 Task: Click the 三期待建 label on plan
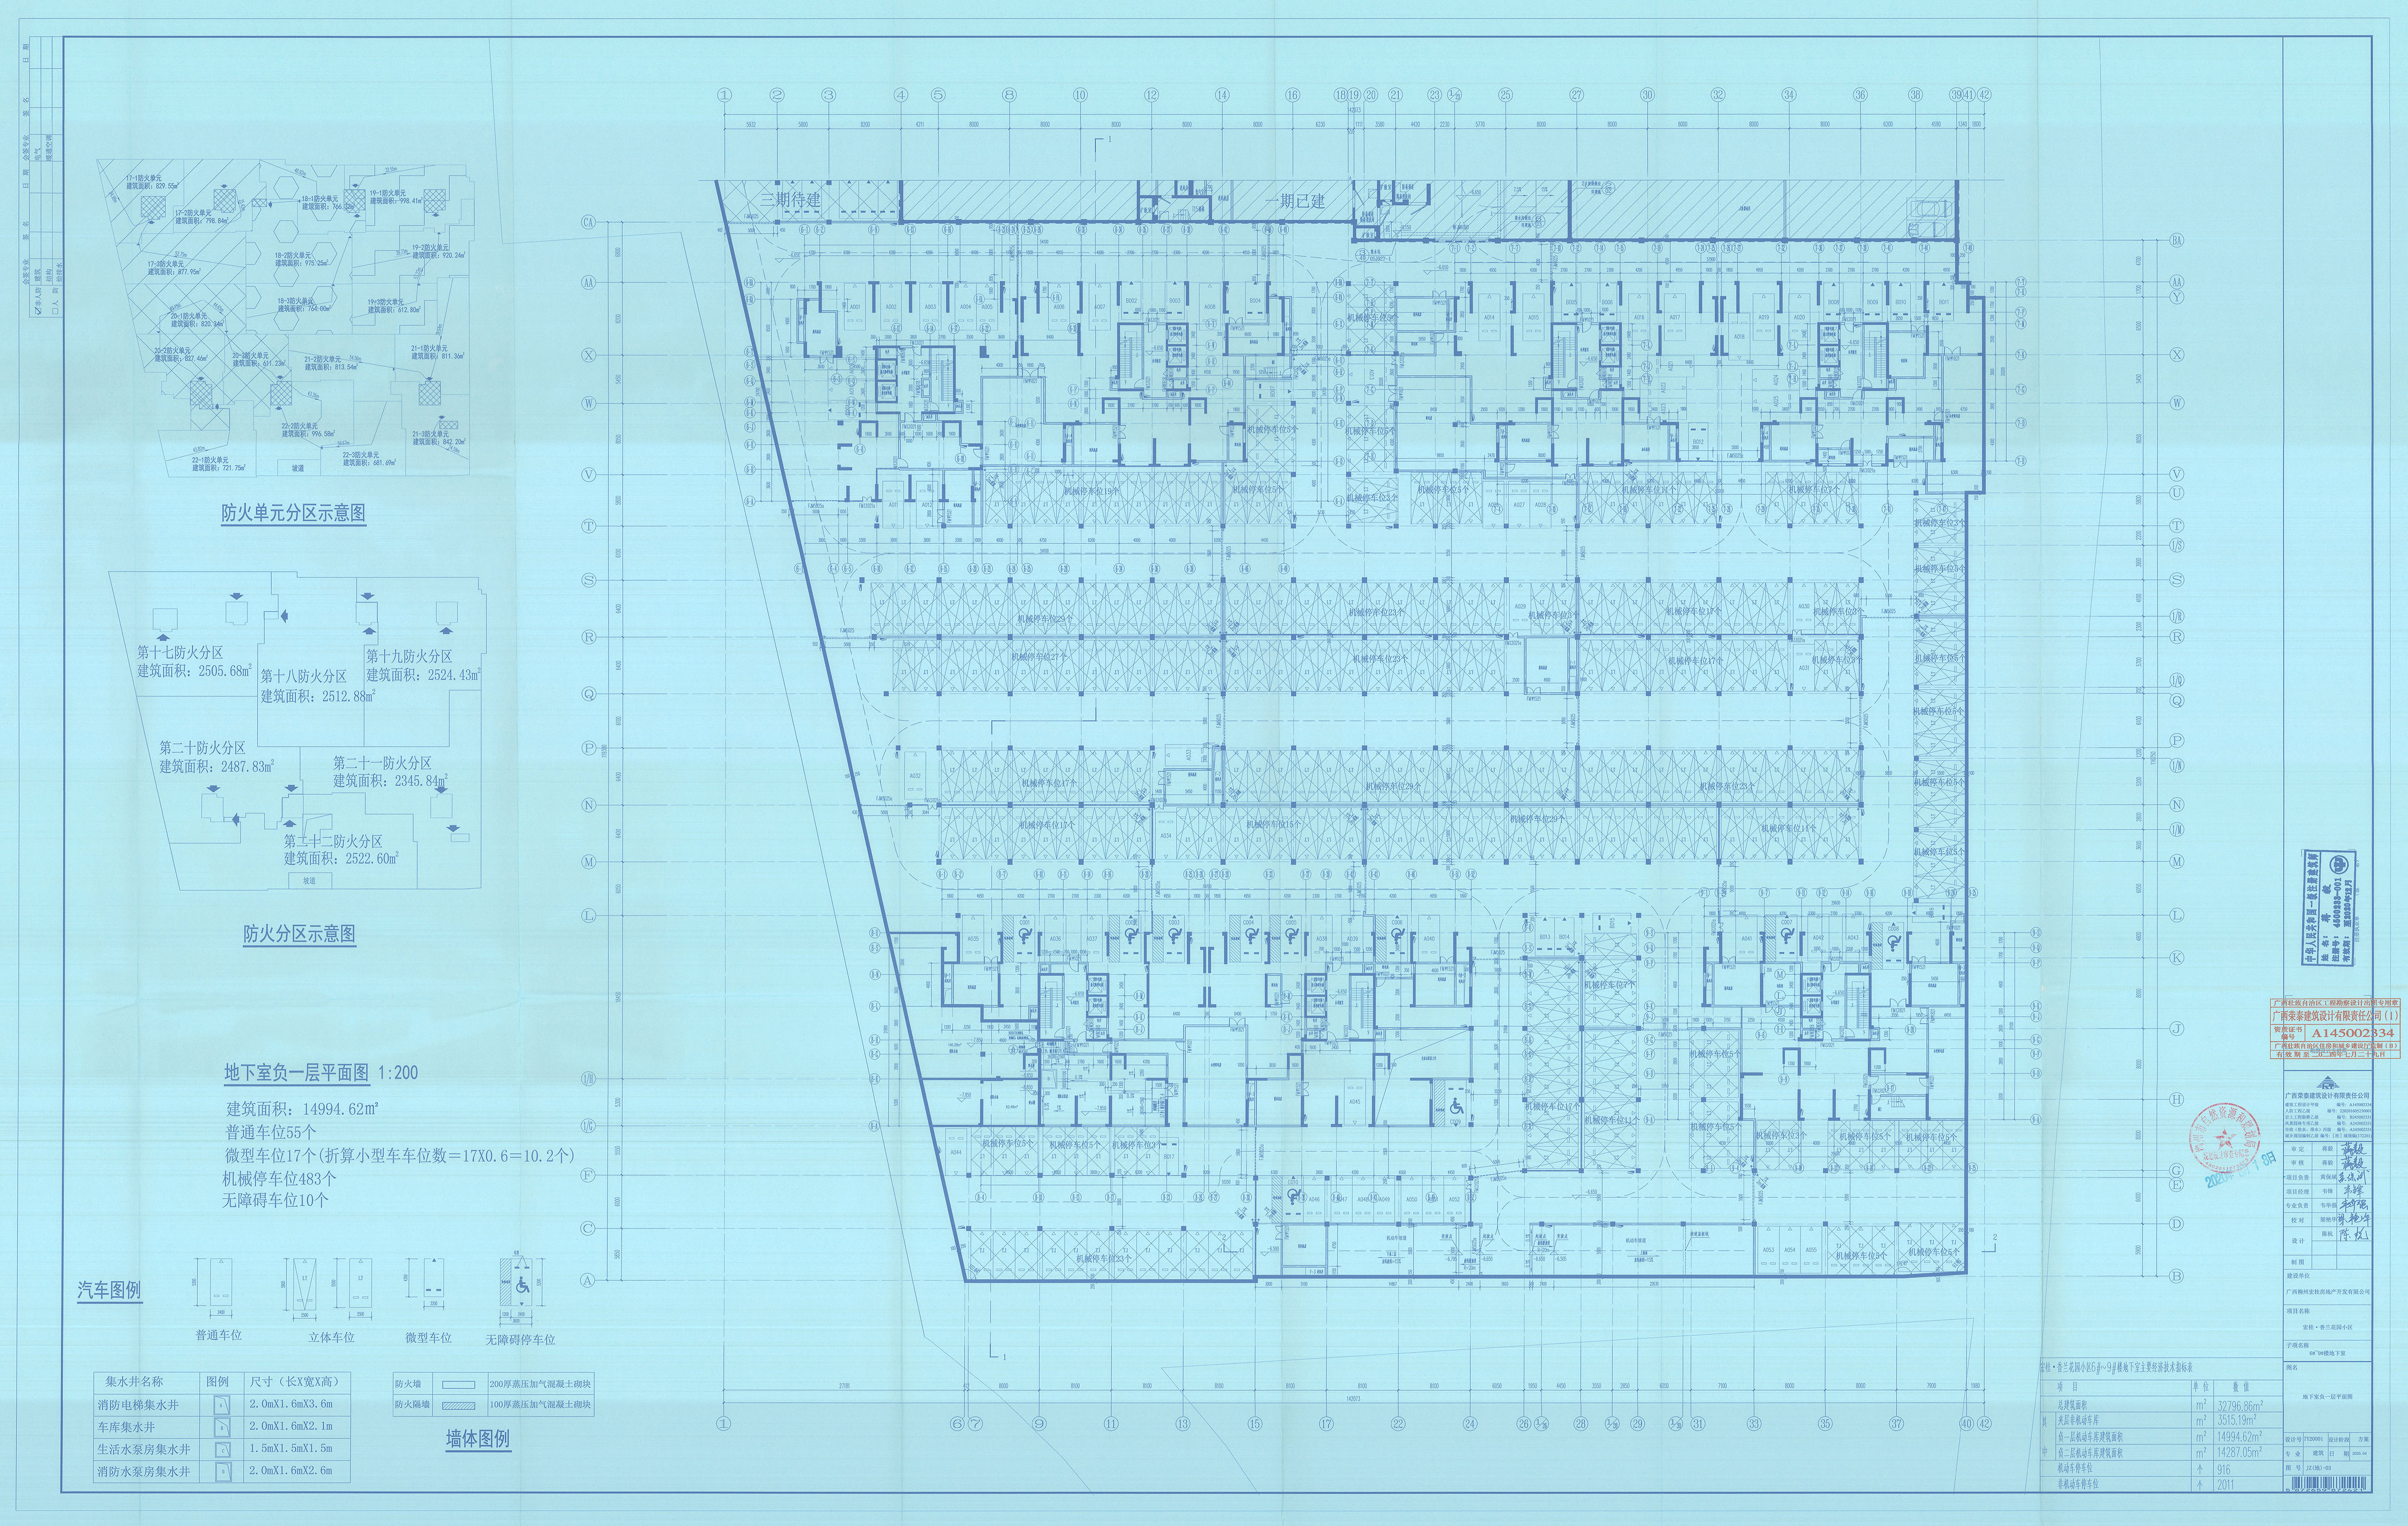[x=790, y=200]
